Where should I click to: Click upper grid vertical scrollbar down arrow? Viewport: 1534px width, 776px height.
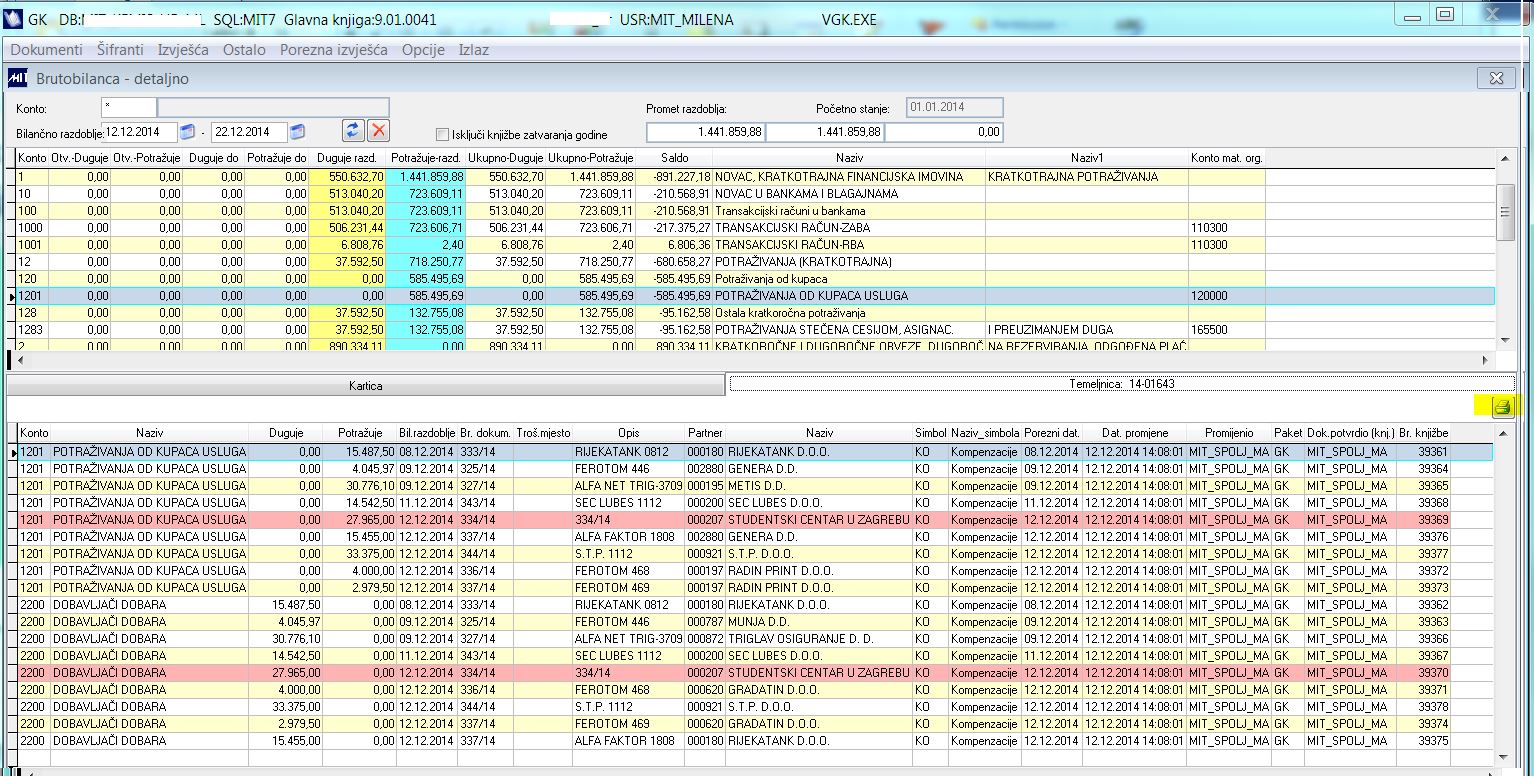click(x=1505, y=341)
